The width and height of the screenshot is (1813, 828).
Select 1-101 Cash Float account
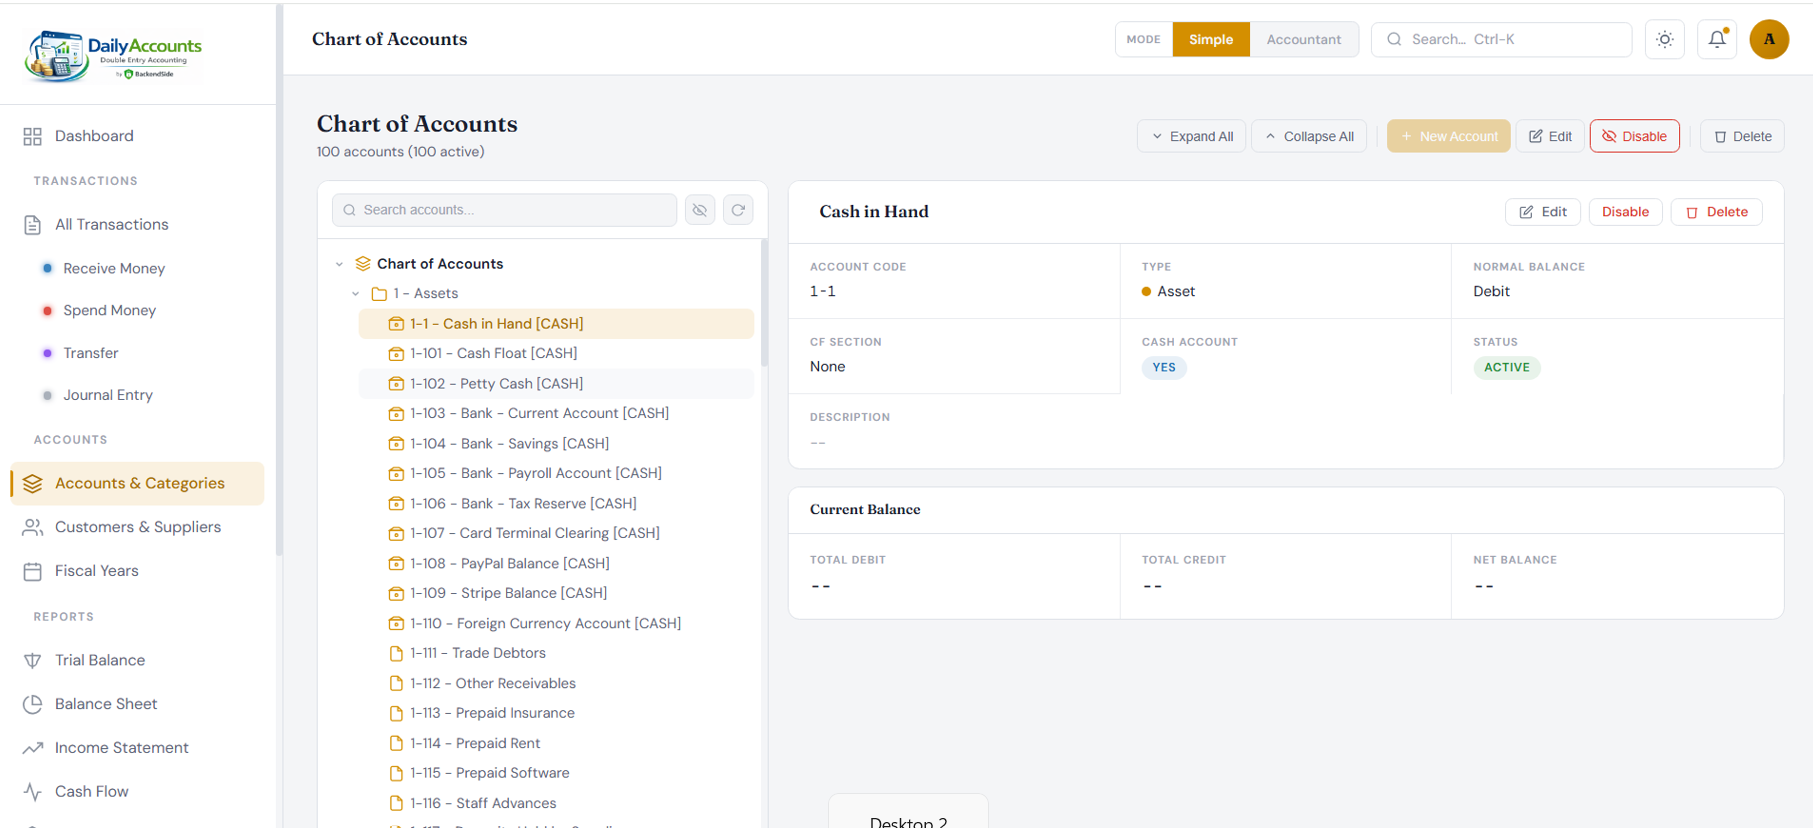coord(556,353)
